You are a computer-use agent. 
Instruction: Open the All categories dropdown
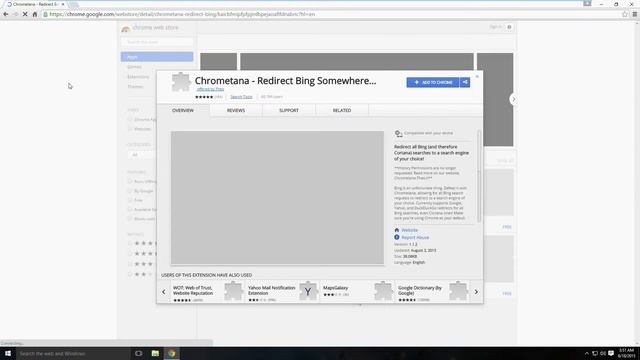pos(142,155)
